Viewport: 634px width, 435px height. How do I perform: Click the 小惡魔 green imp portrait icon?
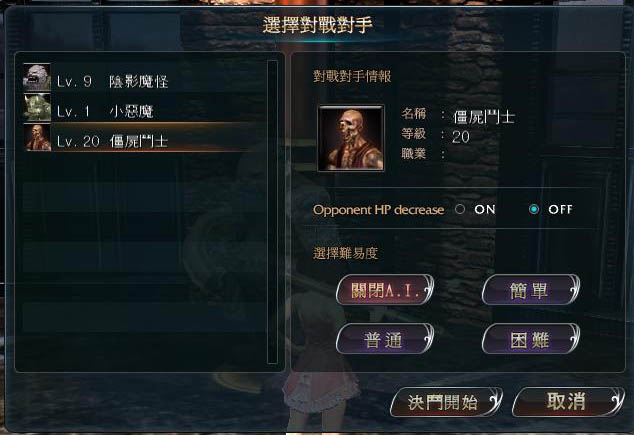[37, 108]
